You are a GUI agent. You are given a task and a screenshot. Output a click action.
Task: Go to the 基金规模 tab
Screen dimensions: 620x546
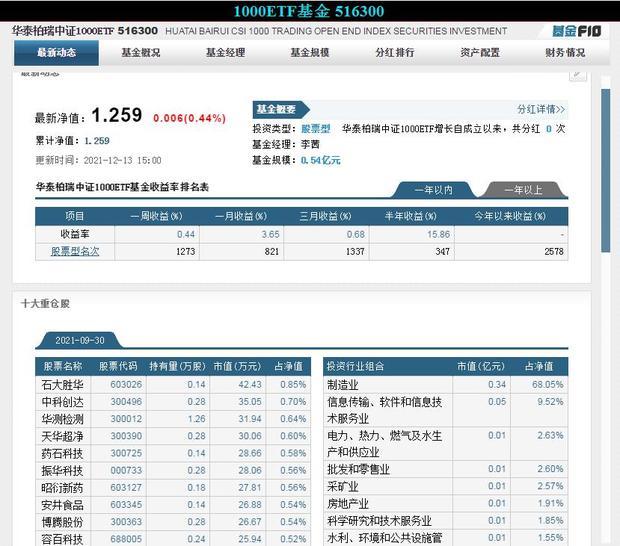coord(310,53)
